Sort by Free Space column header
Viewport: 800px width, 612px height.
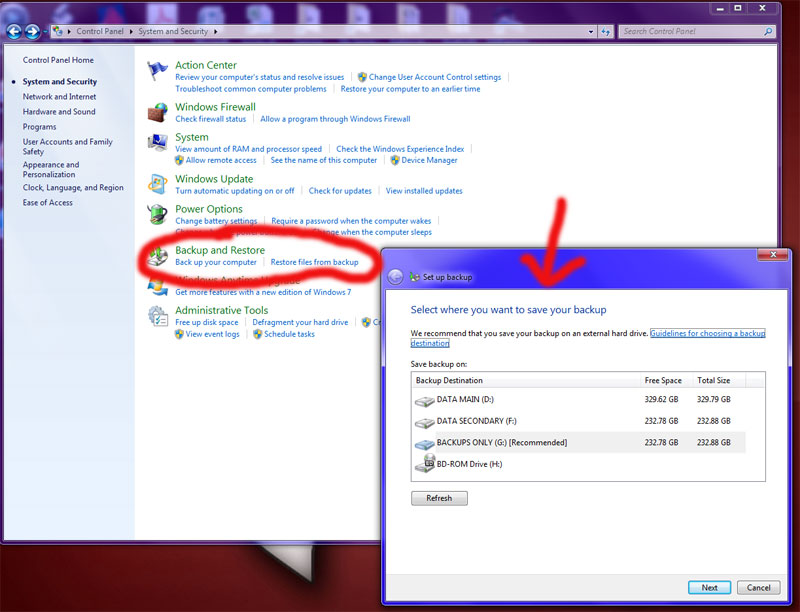666,380
